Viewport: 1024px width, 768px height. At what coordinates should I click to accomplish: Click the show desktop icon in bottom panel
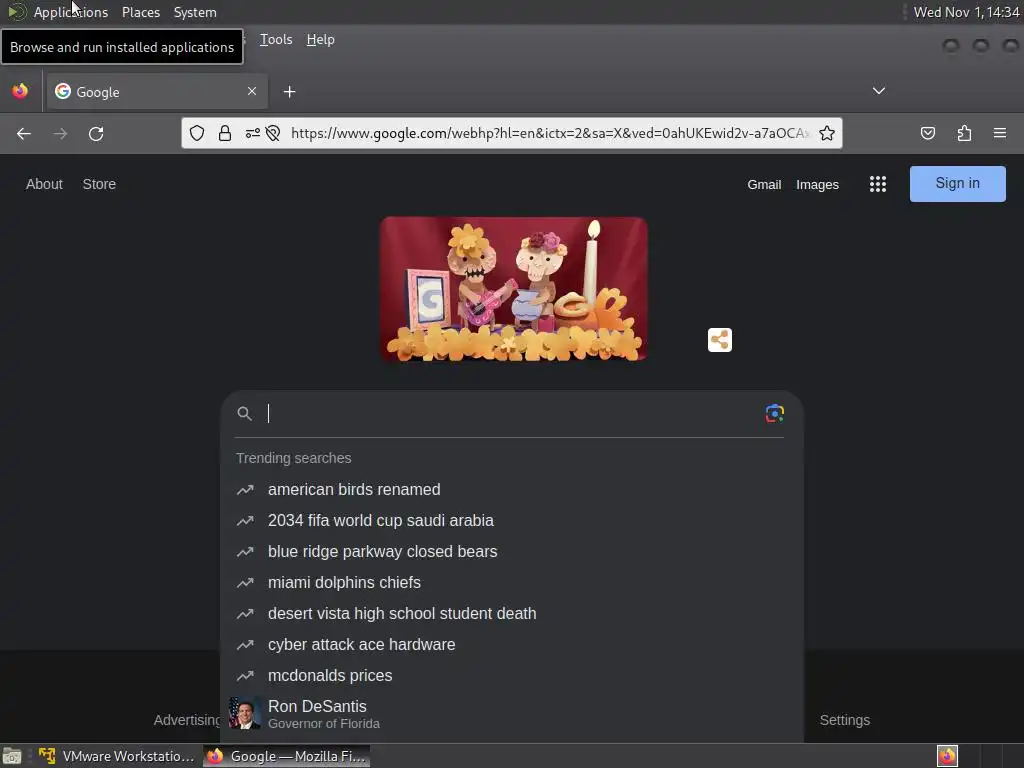coord(12,756)
